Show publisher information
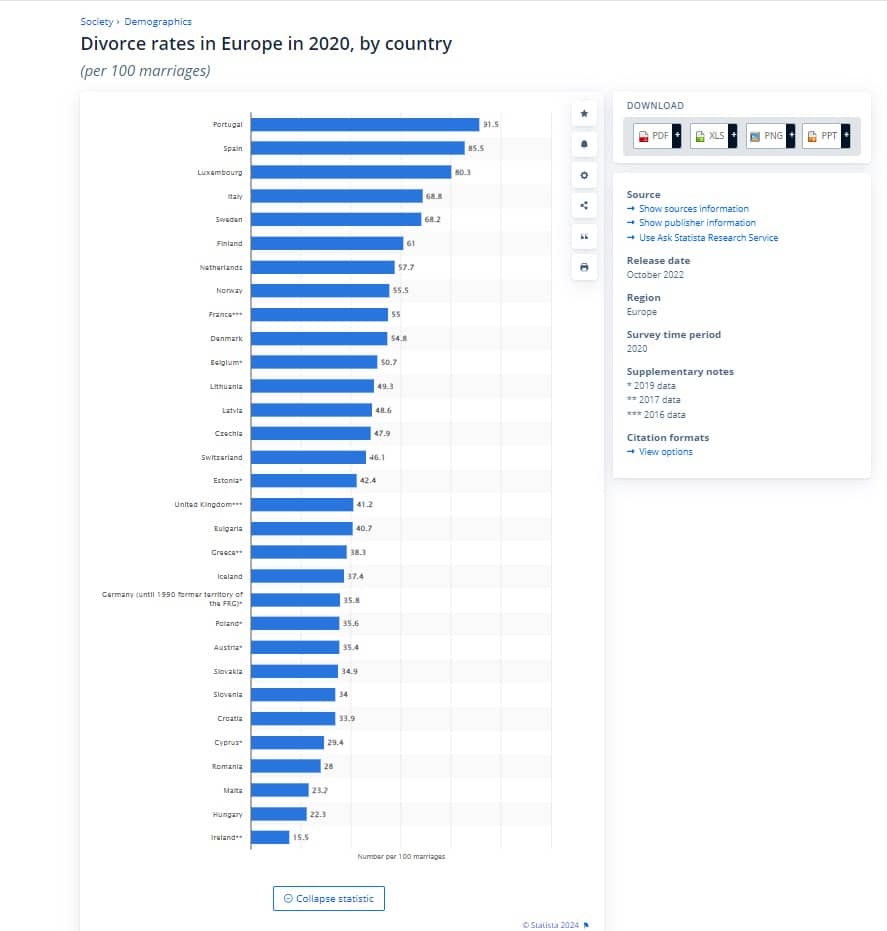The width and height of the screenshot is (887, 931). click(697, 223)
